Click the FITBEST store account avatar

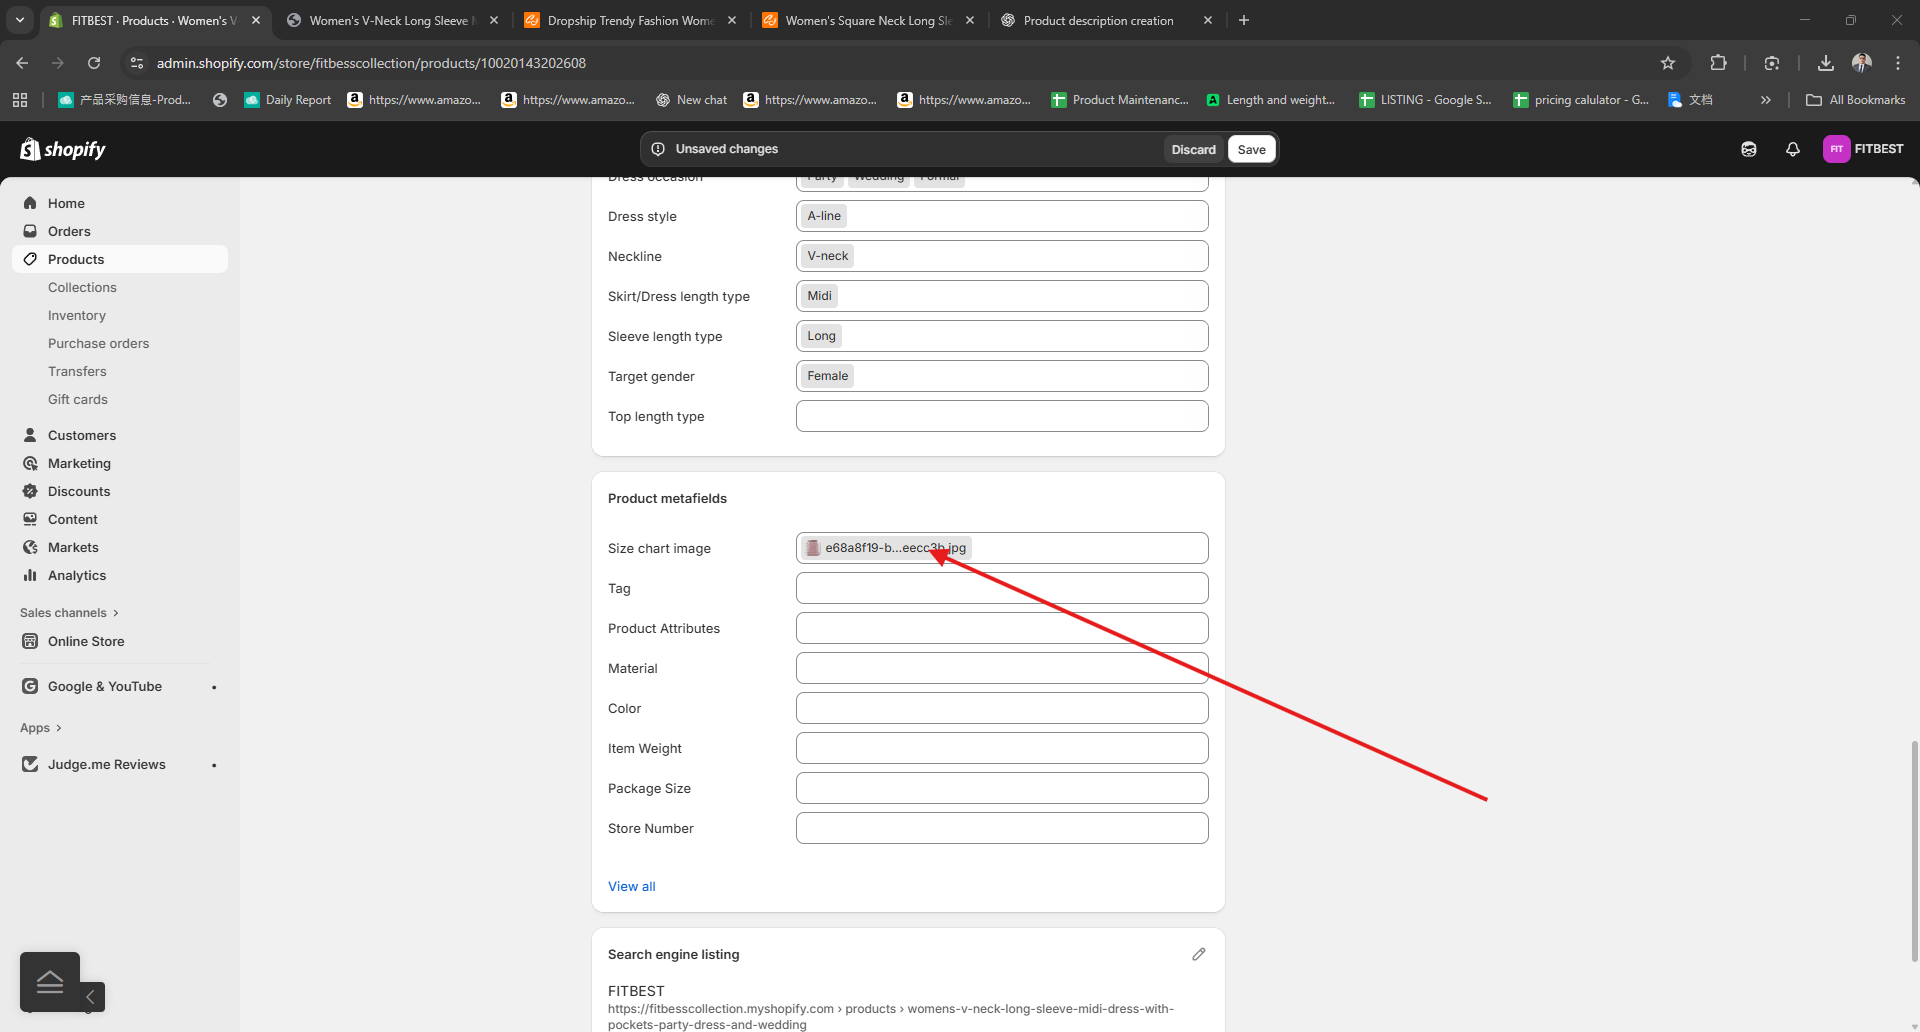pyautogui.click(x=1836, y=149)
